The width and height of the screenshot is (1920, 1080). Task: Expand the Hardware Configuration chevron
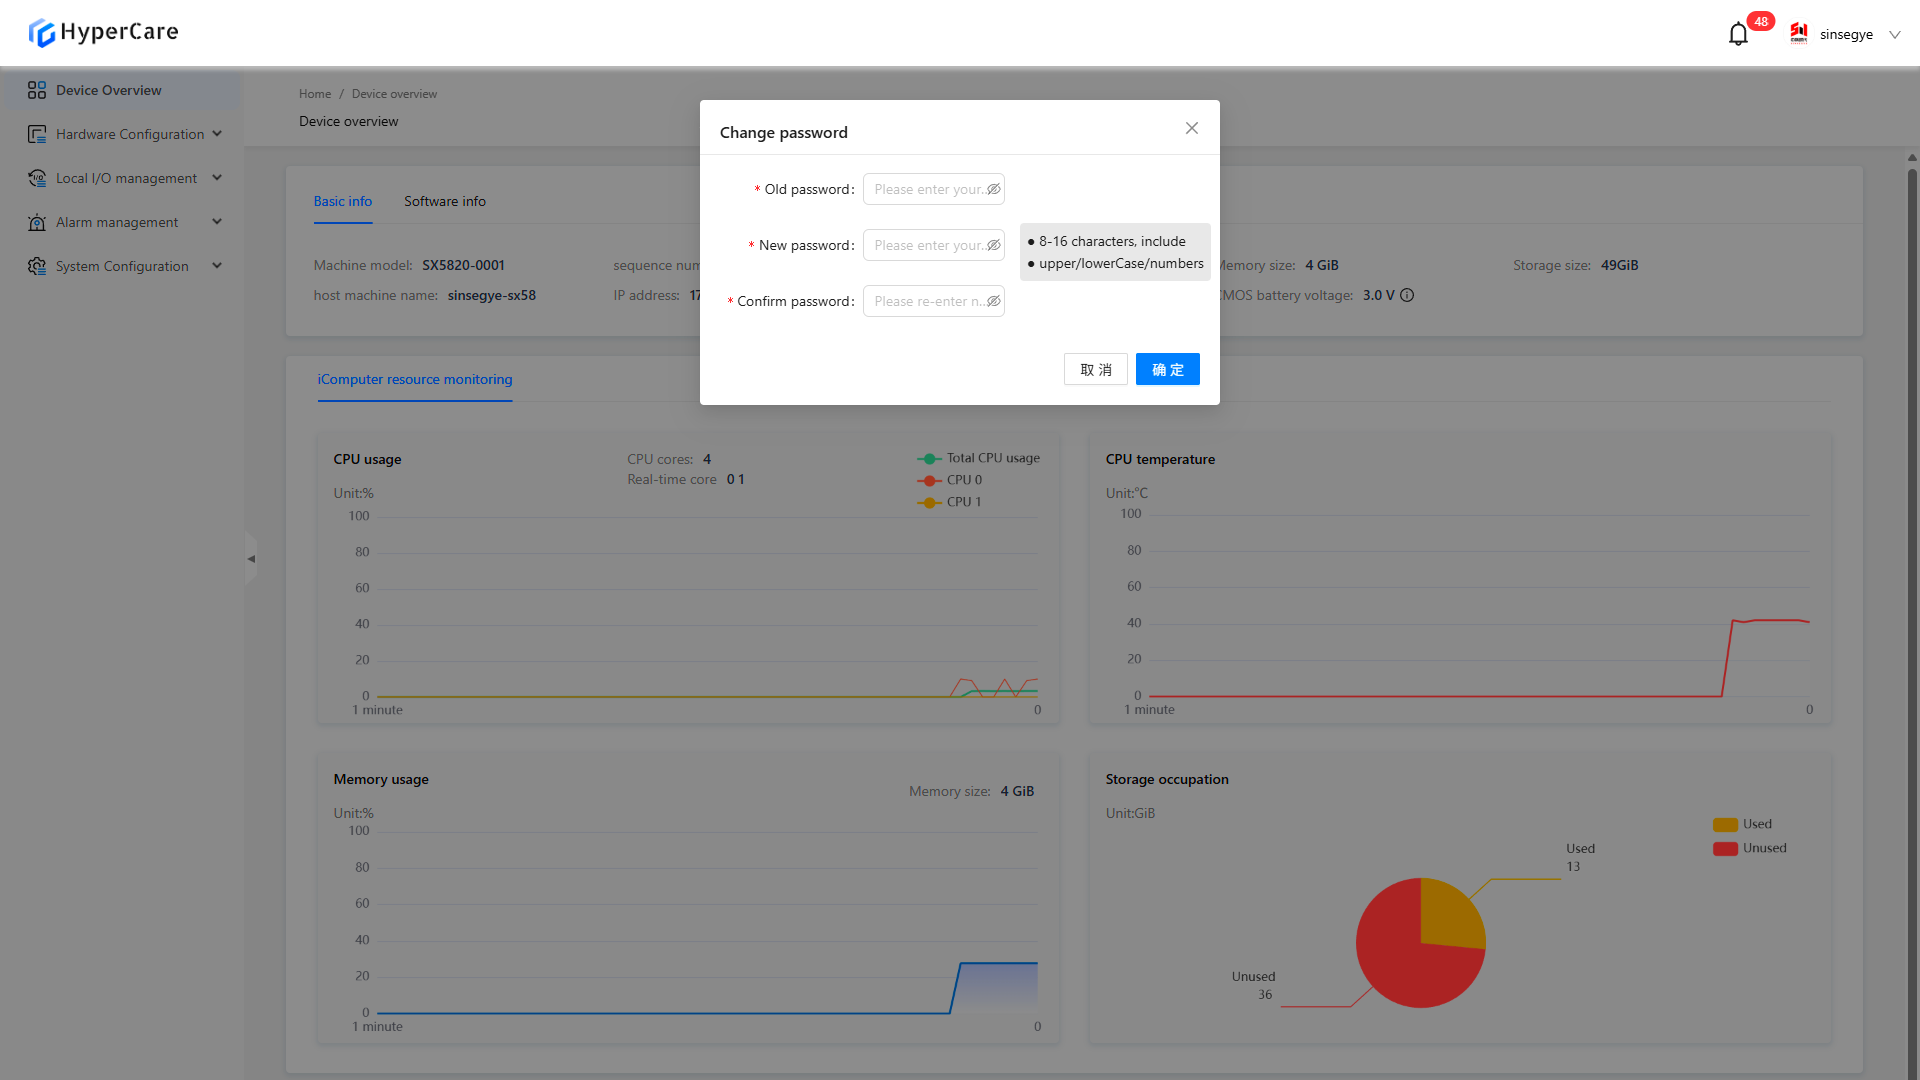tap(217, 134)
